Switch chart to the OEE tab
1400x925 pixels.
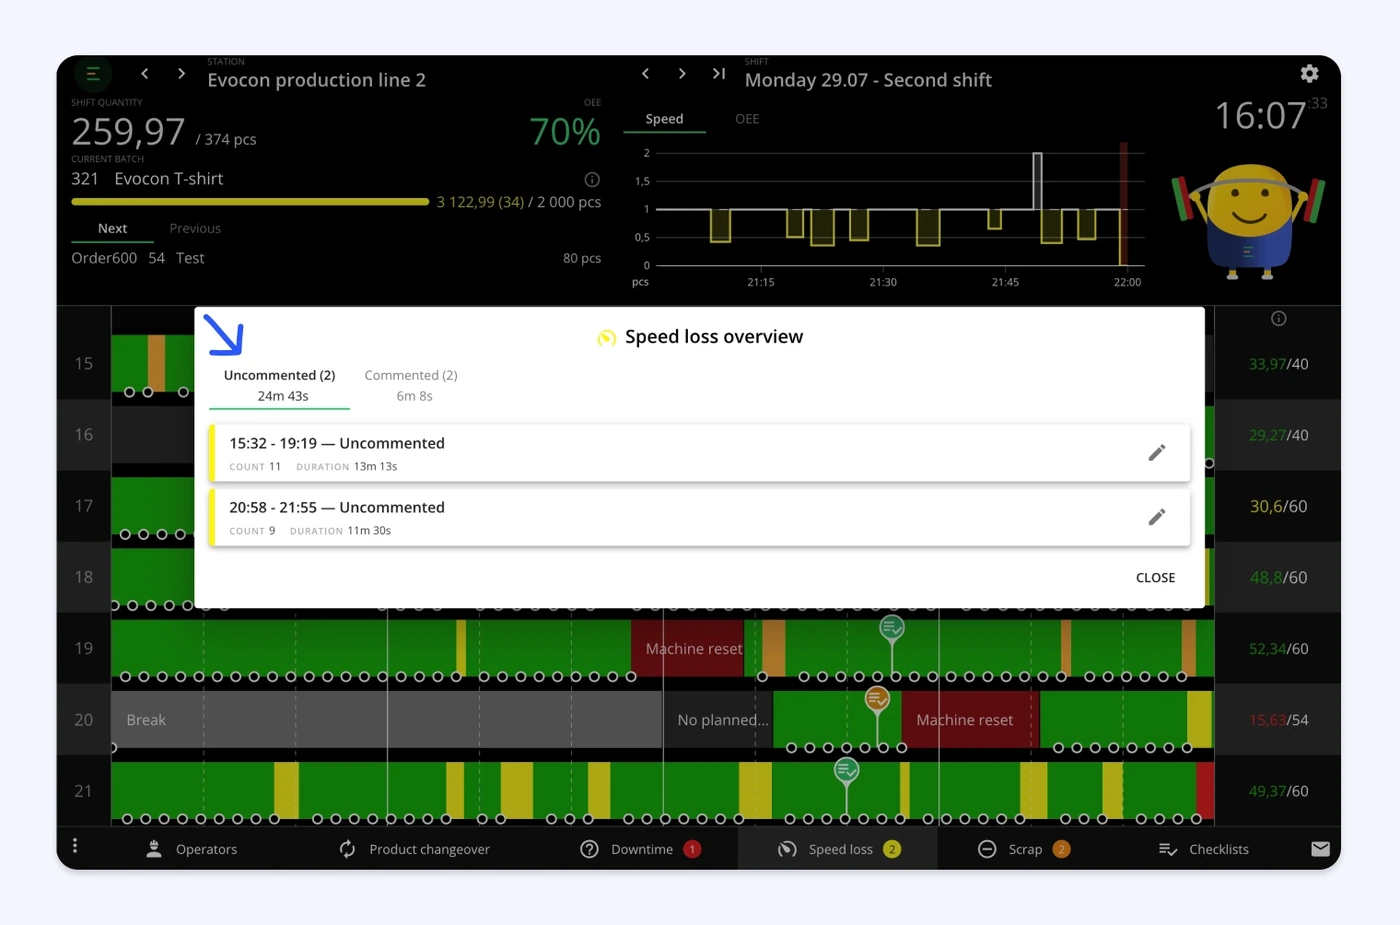(x=747, y=119)
